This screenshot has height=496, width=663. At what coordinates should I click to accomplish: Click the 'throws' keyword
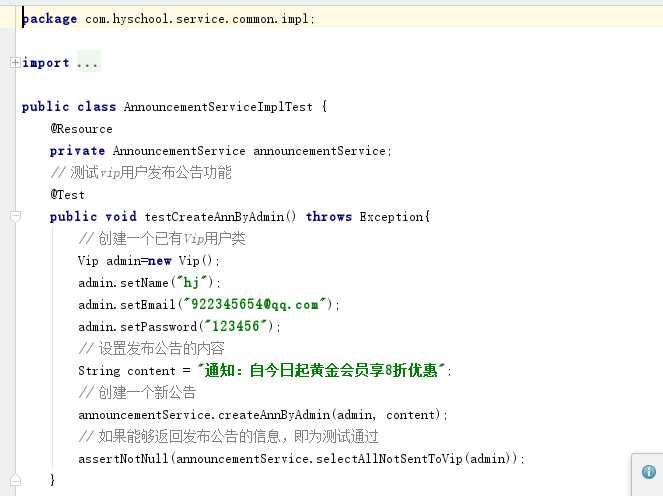coord(329,216)
